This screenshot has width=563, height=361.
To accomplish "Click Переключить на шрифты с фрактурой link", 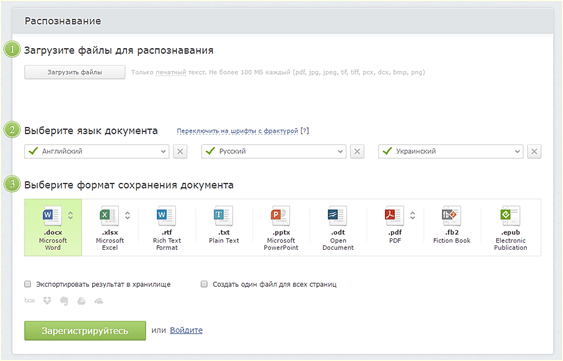I will point(237,131).
